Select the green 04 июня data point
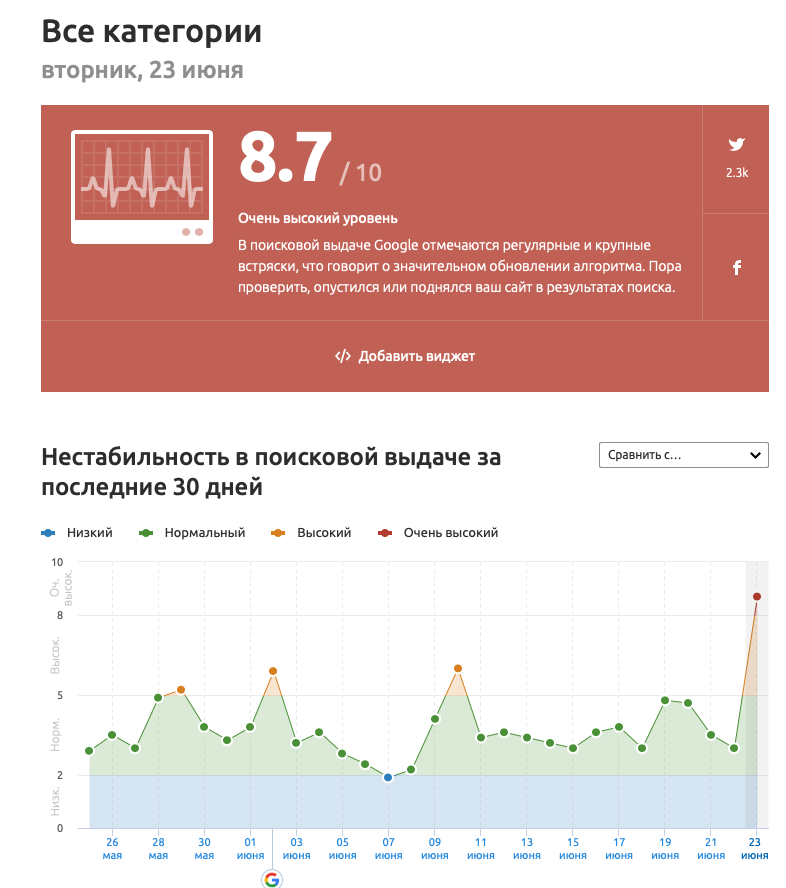The width and height of the screenshot is (786, 888). click(319, 732)
